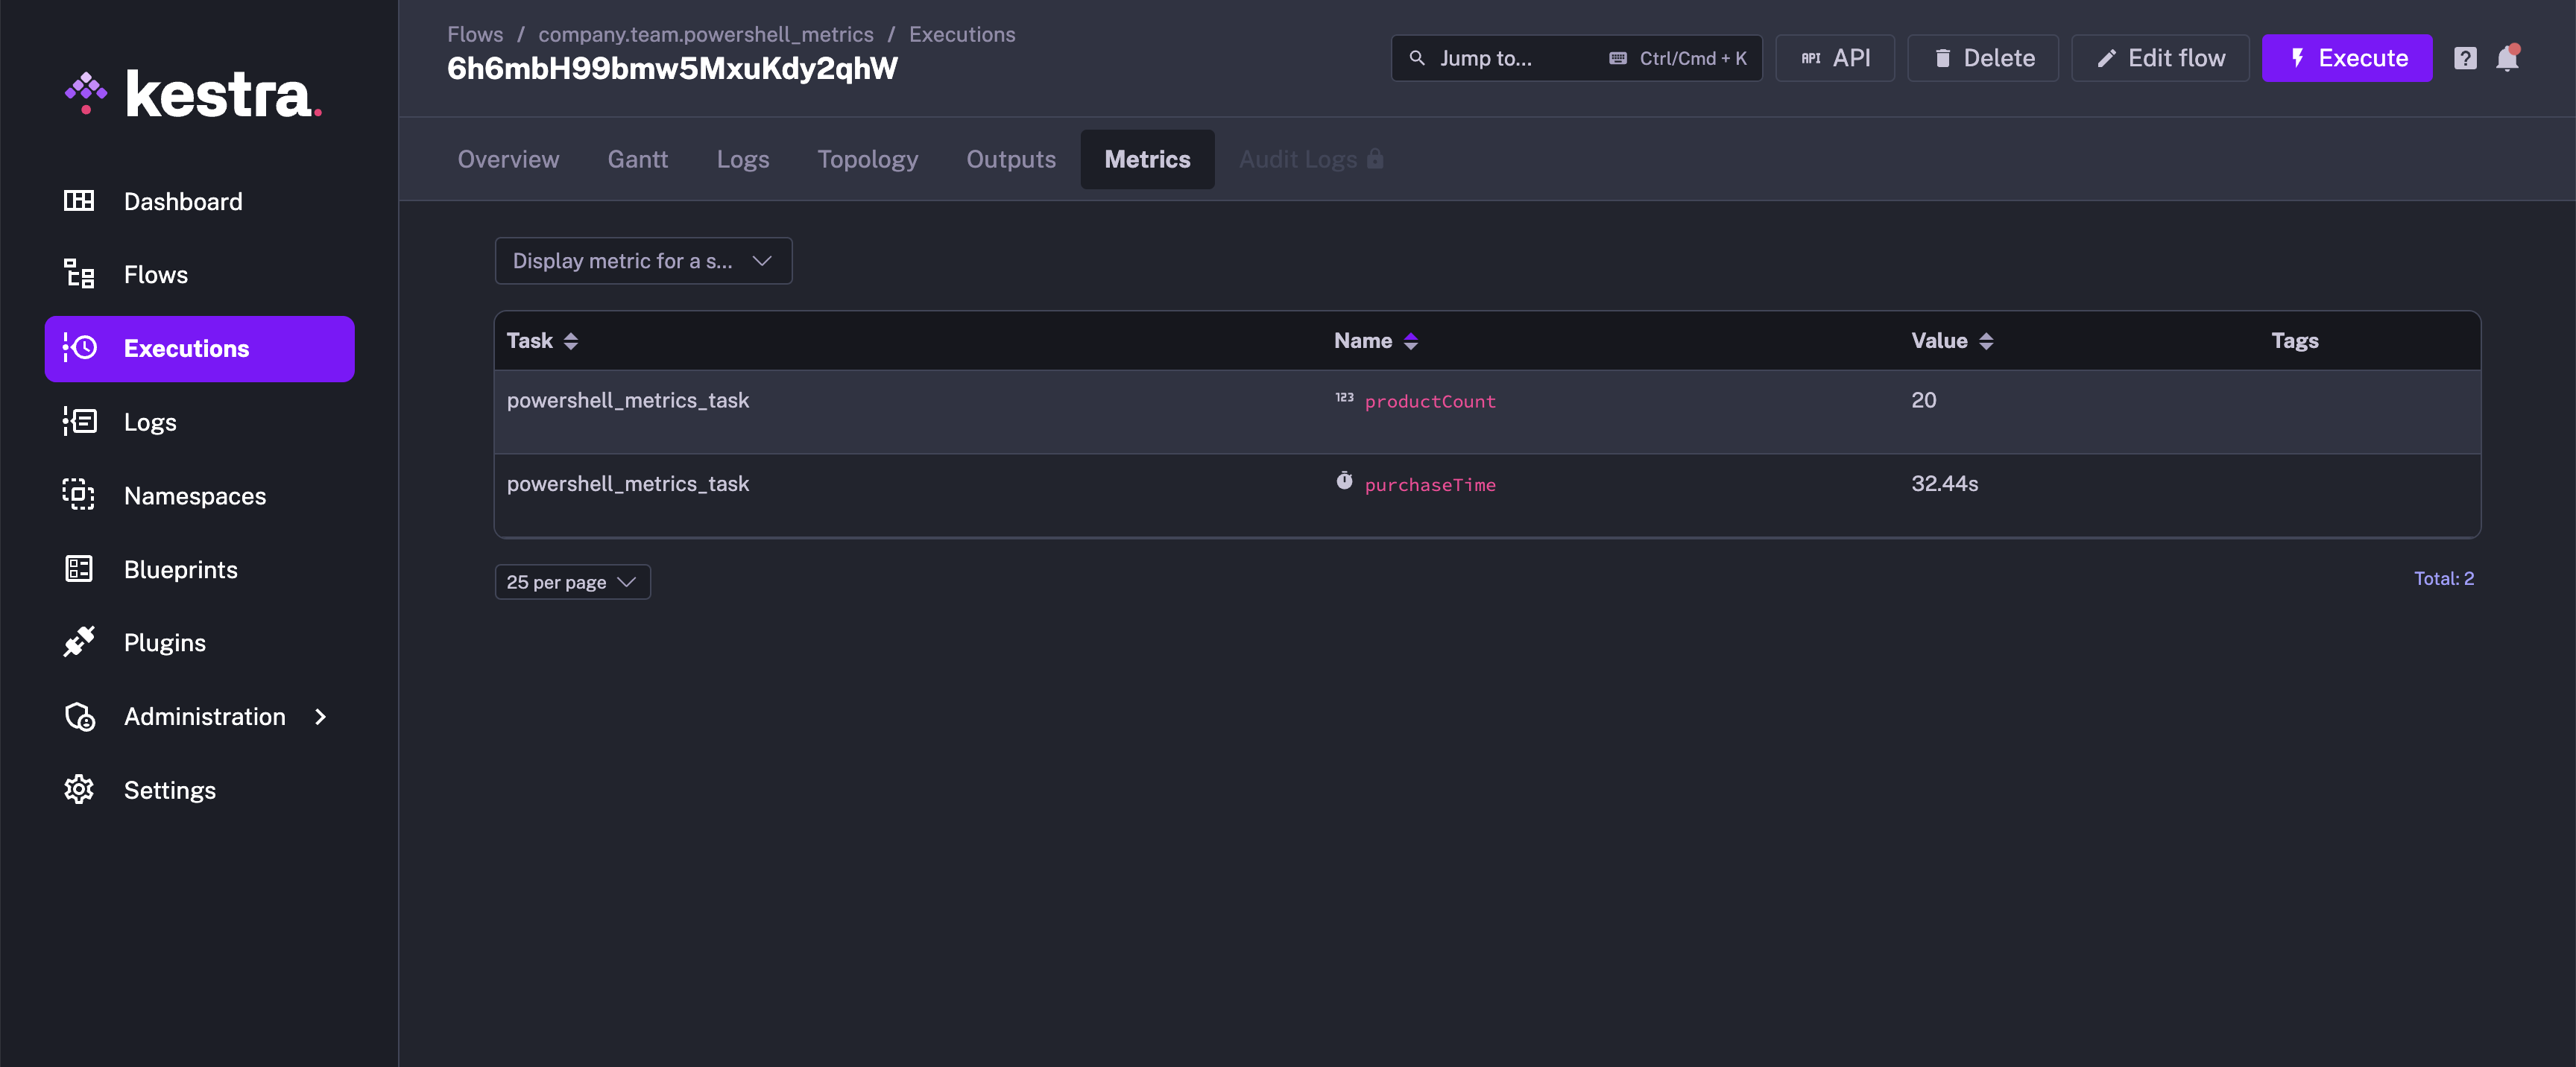The image size is (2576, 1067).
Task: Open Blueprints section
Action: (x=180, y=568)
